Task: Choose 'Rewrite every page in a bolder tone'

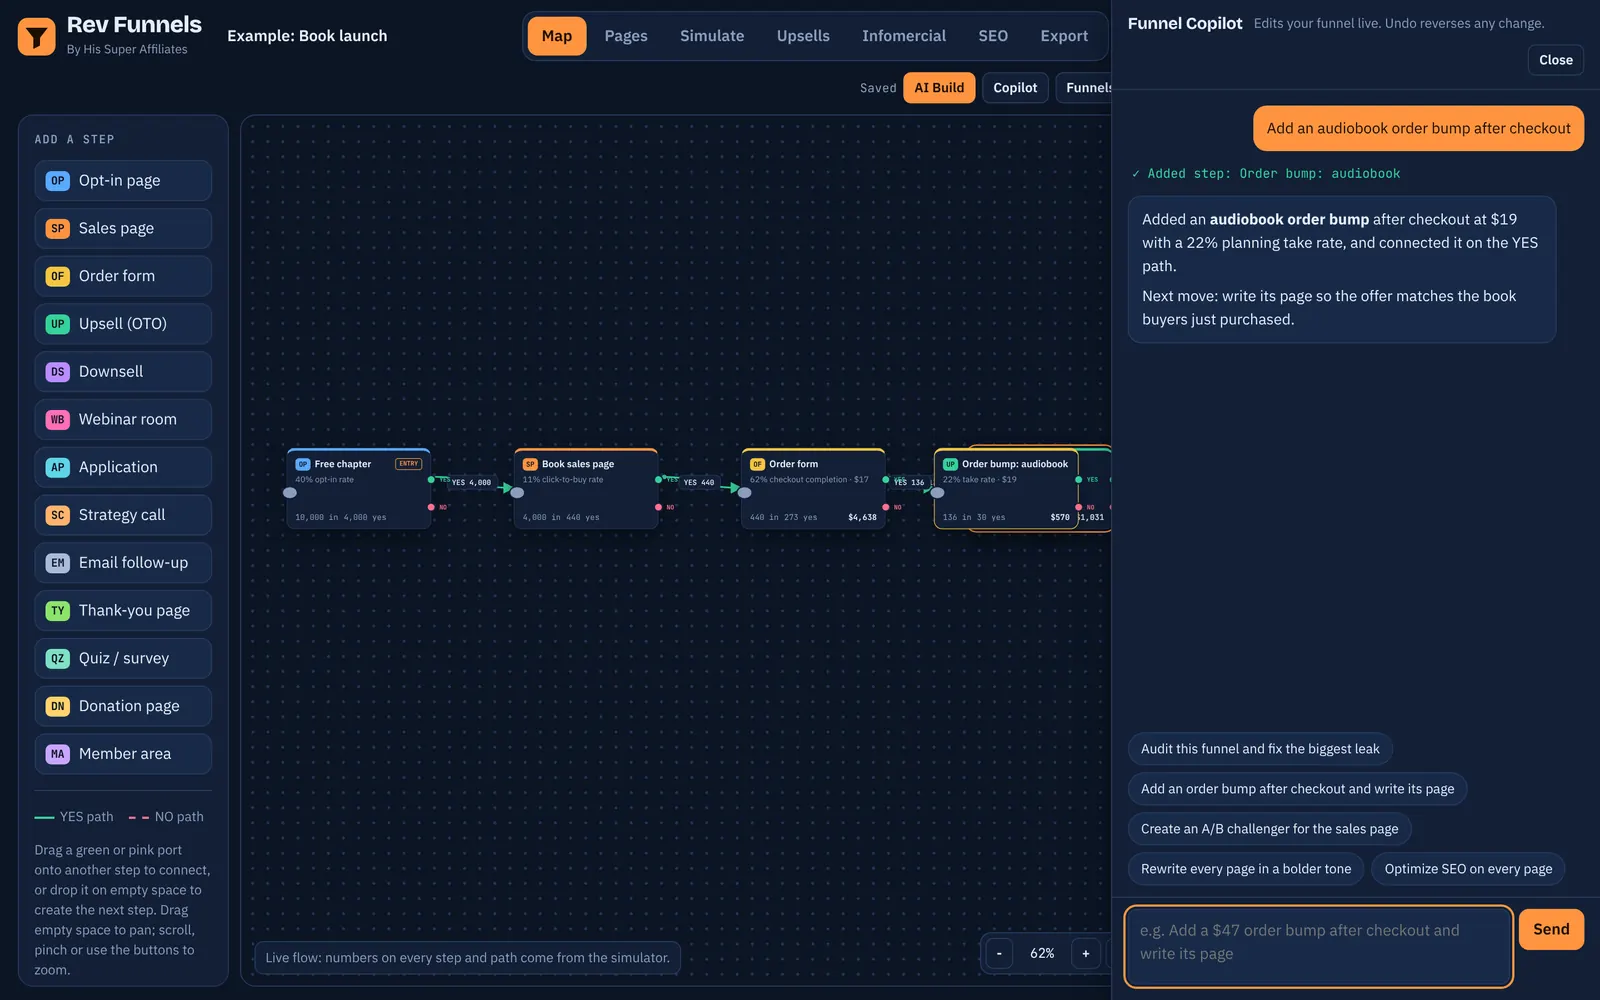Action: tap(1246, 869)
